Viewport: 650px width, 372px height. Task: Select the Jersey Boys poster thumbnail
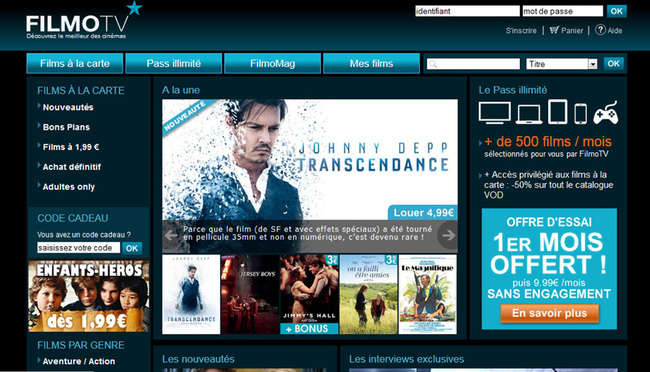tap(250, 294)
